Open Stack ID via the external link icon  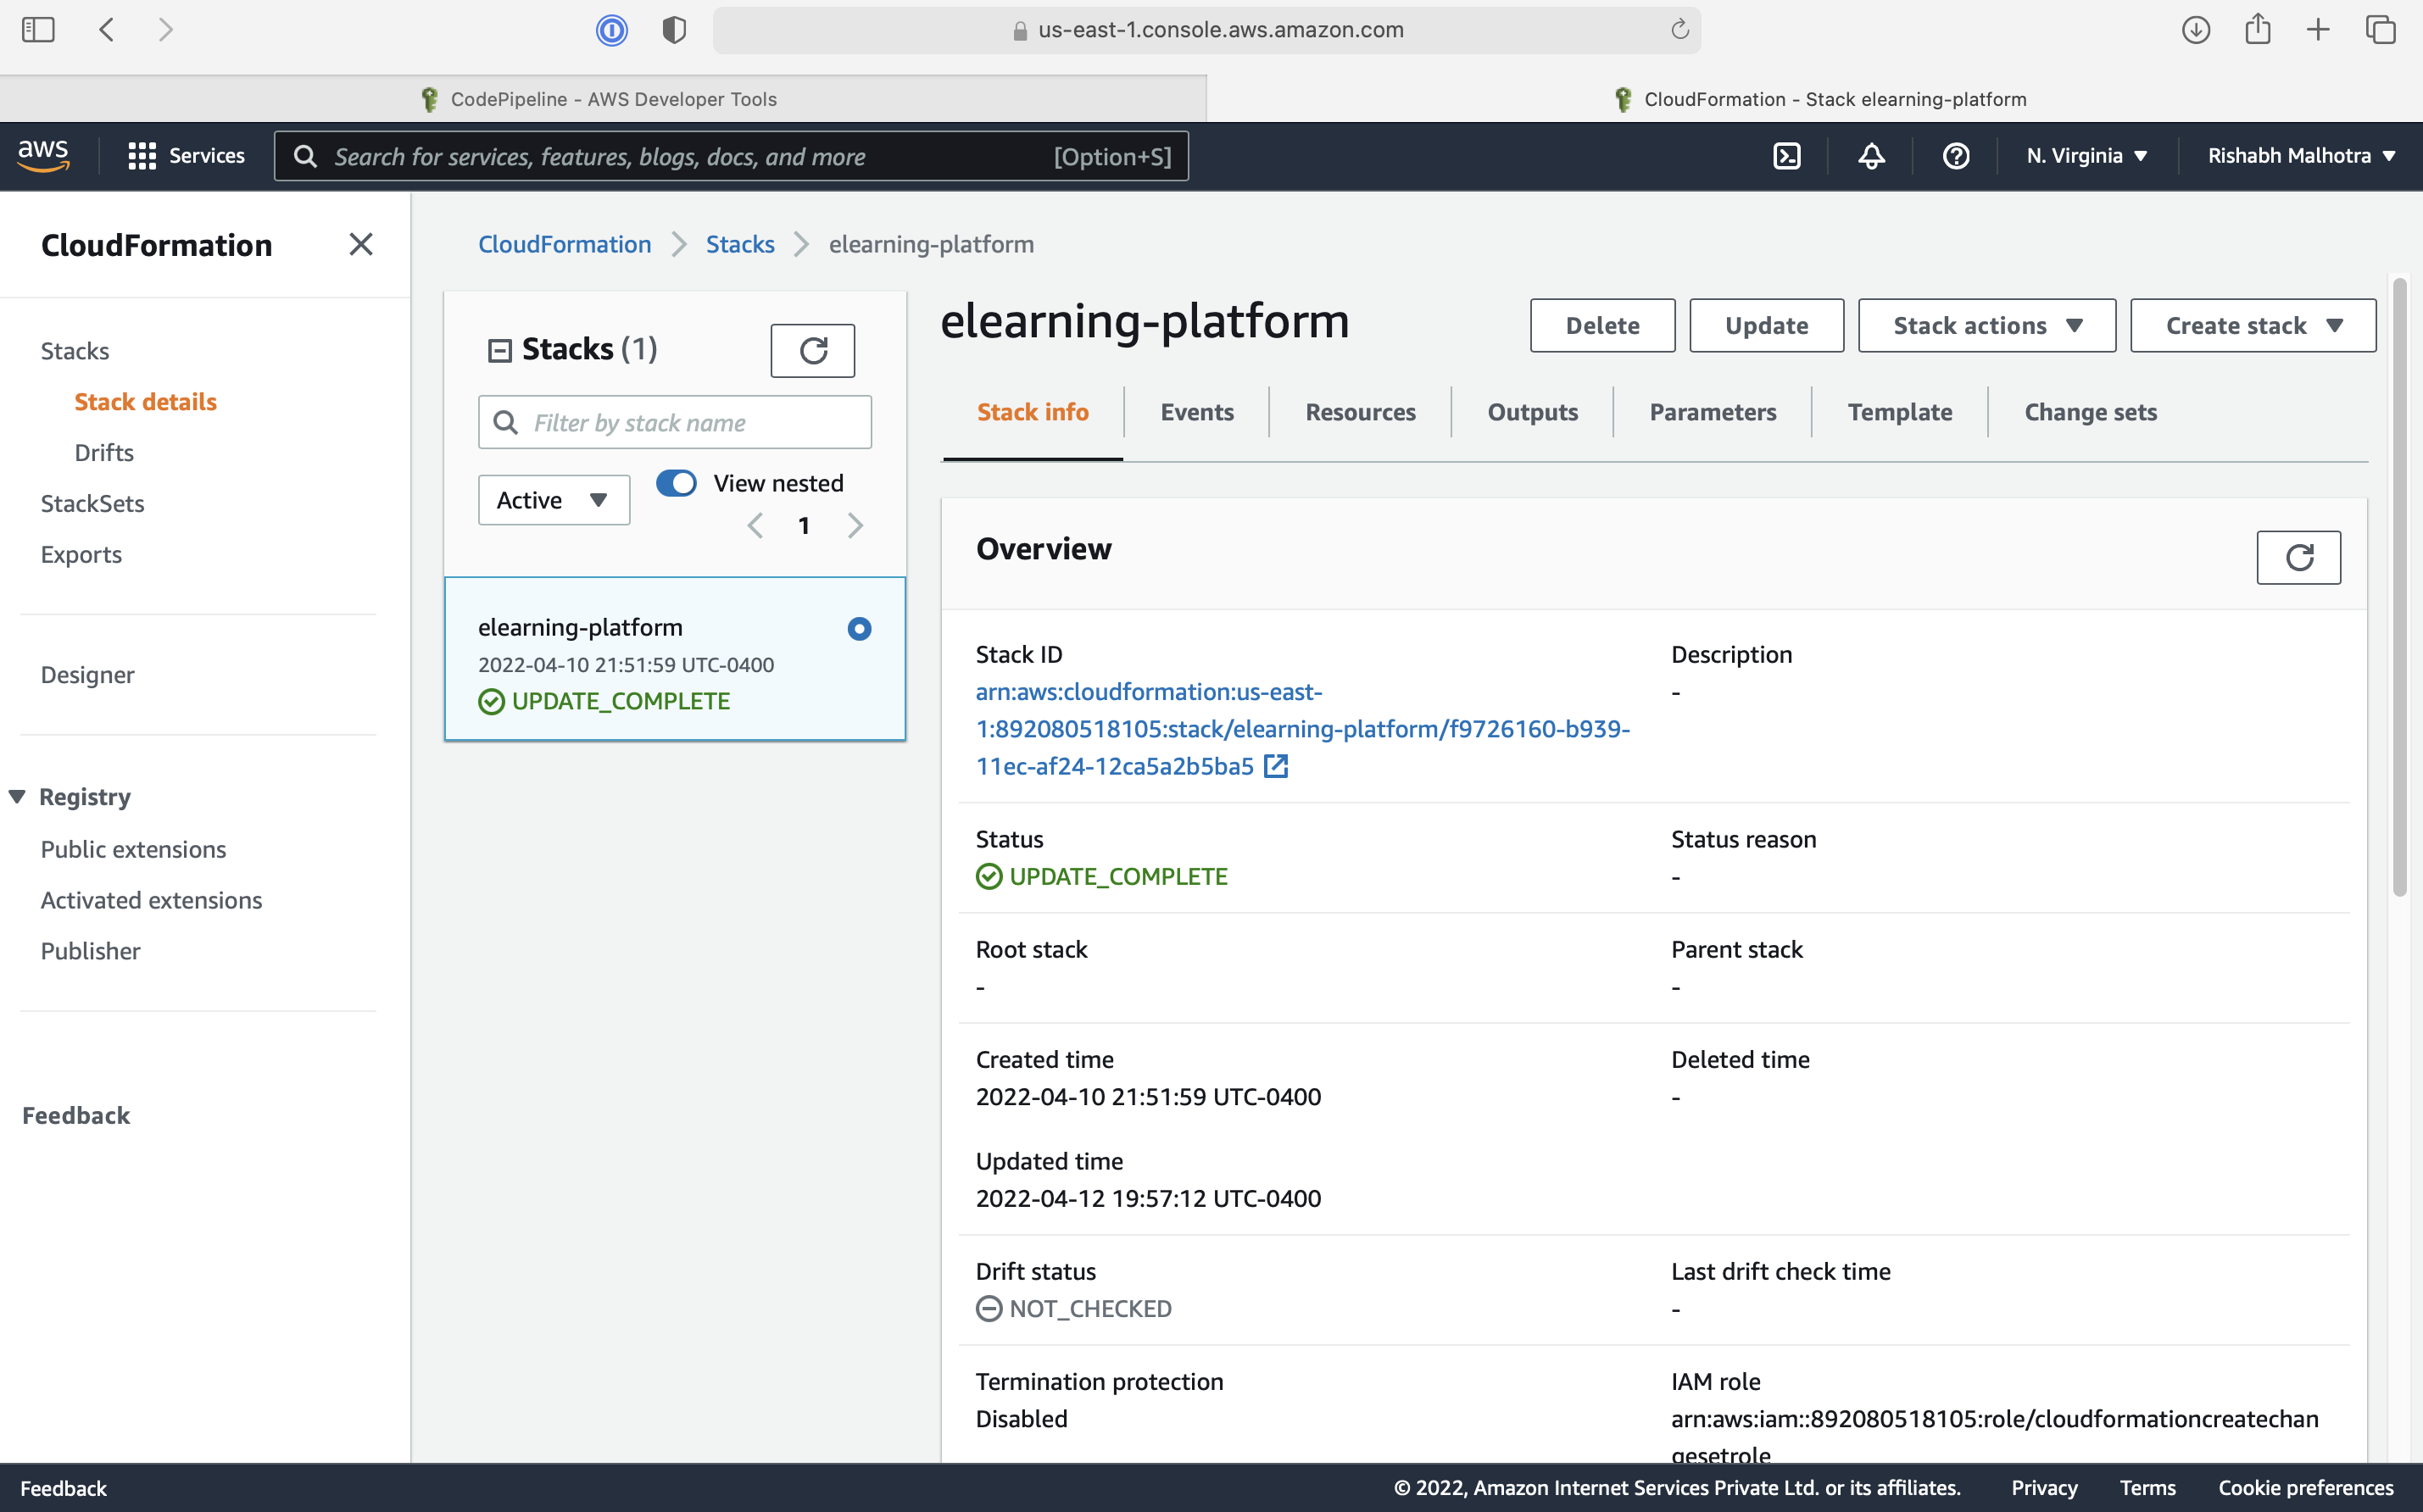pos(1276,765)
